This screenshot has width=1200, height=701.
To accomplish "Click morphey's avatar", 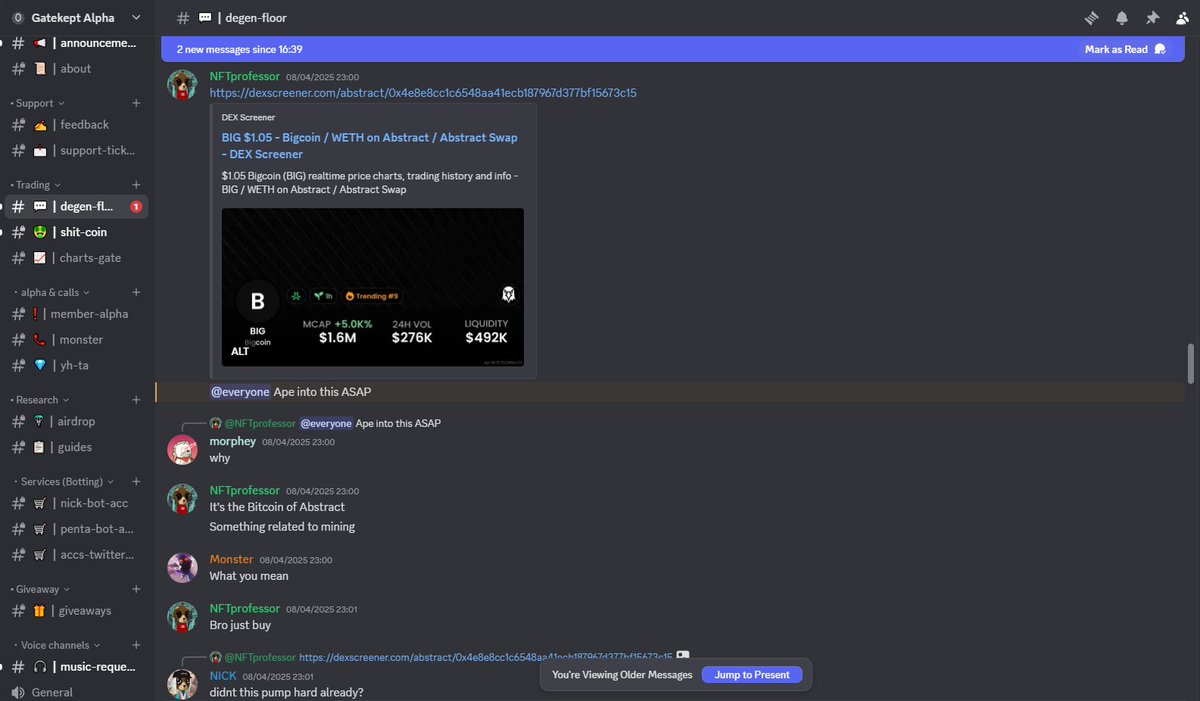I will tap(182, 450).
